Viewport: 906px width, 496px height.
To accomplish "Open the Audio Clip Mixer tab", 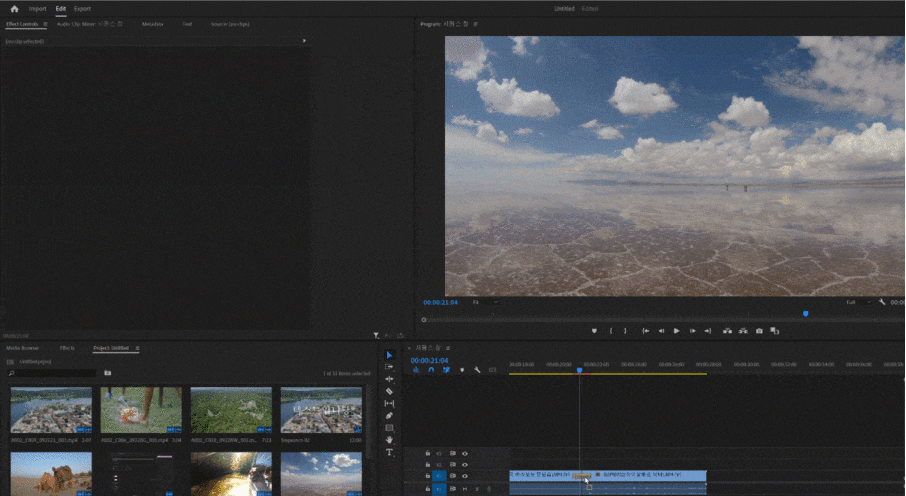I will pyautogui.click(x=90, y=24).
